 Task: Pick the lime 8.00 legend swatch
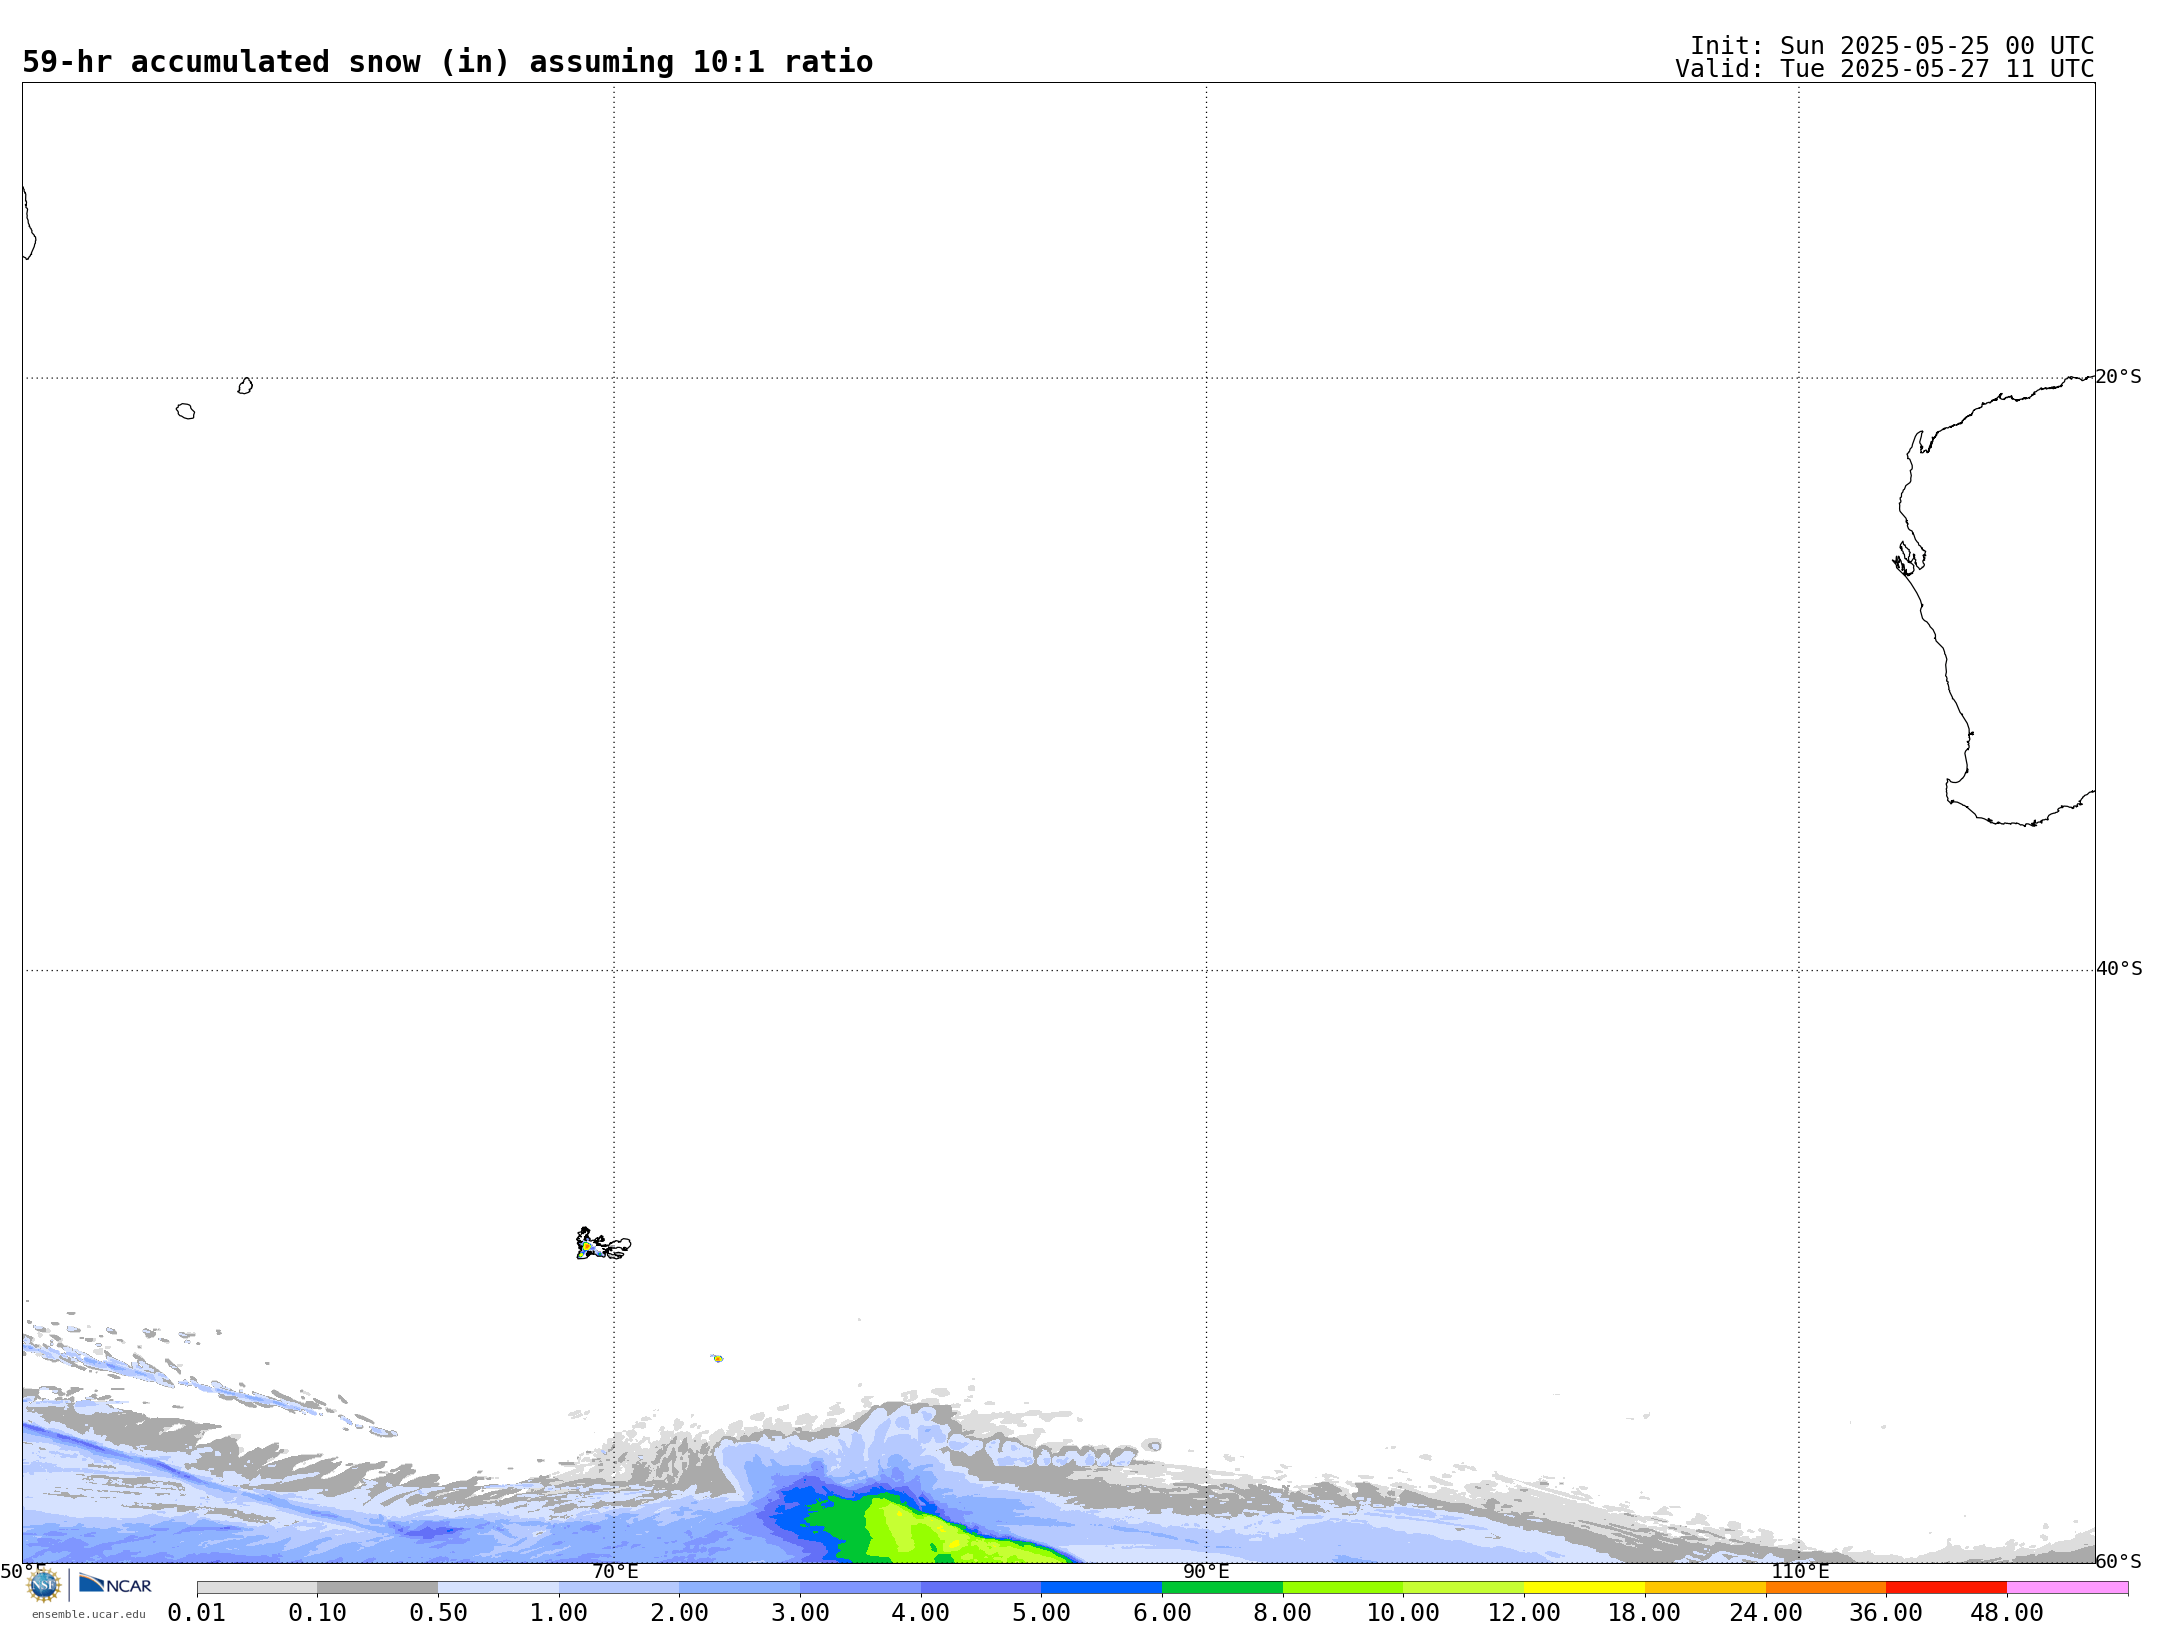coord(1343,1588)
